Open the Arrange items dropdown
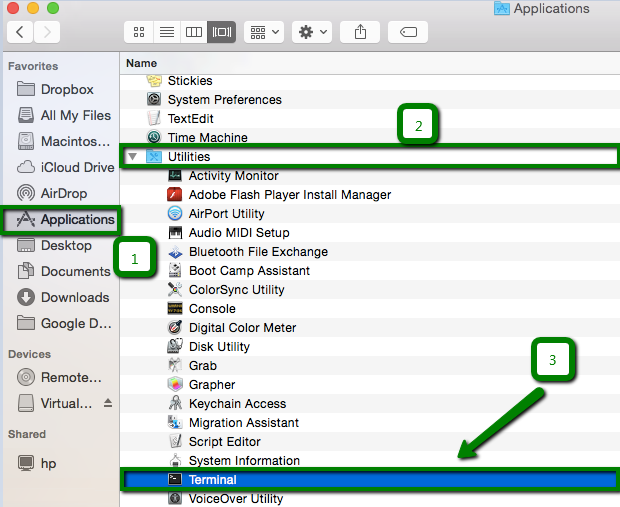 (265, 32)
